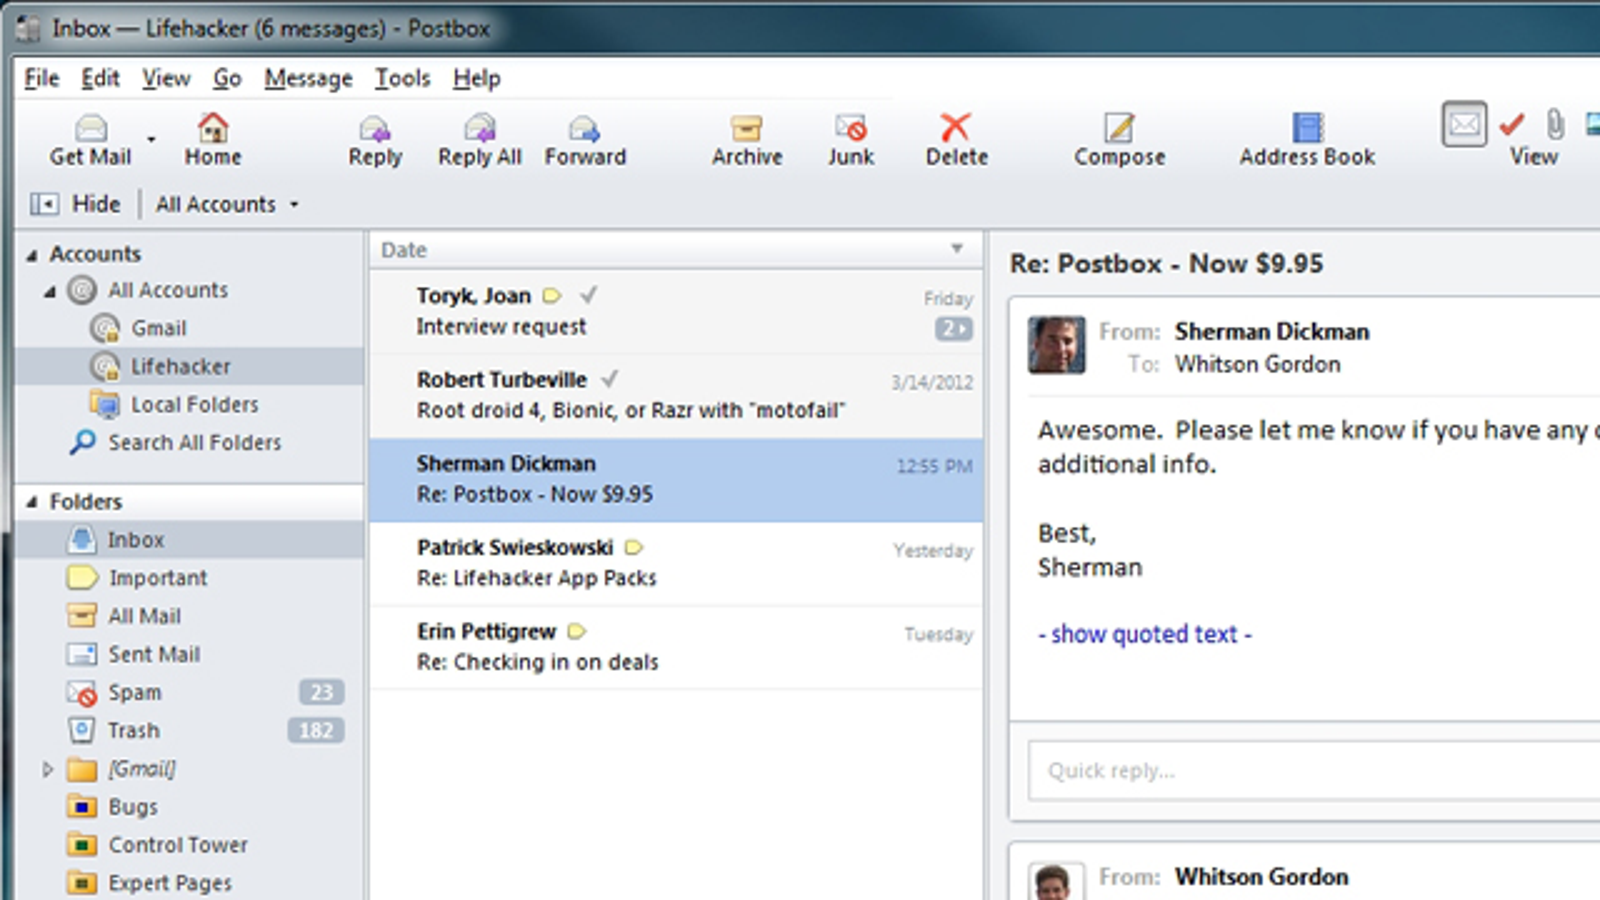This screenshot has height=900, width=1600.
Task: Open the File menu
Action: pos(42,78)
